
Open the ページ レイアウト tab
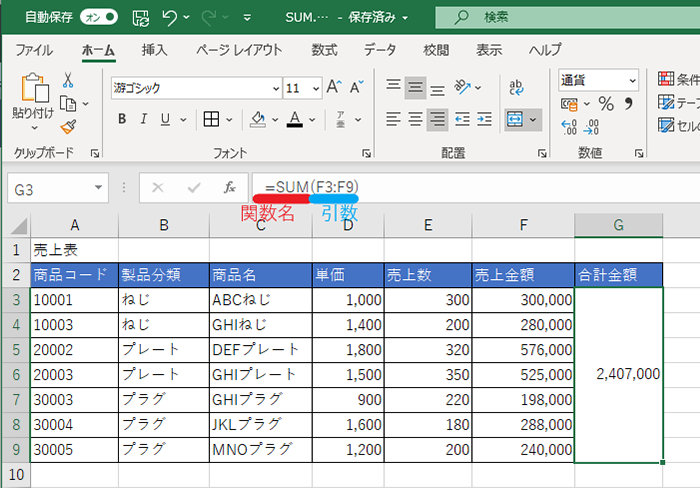pyautogui.click(x=239, y=50)
